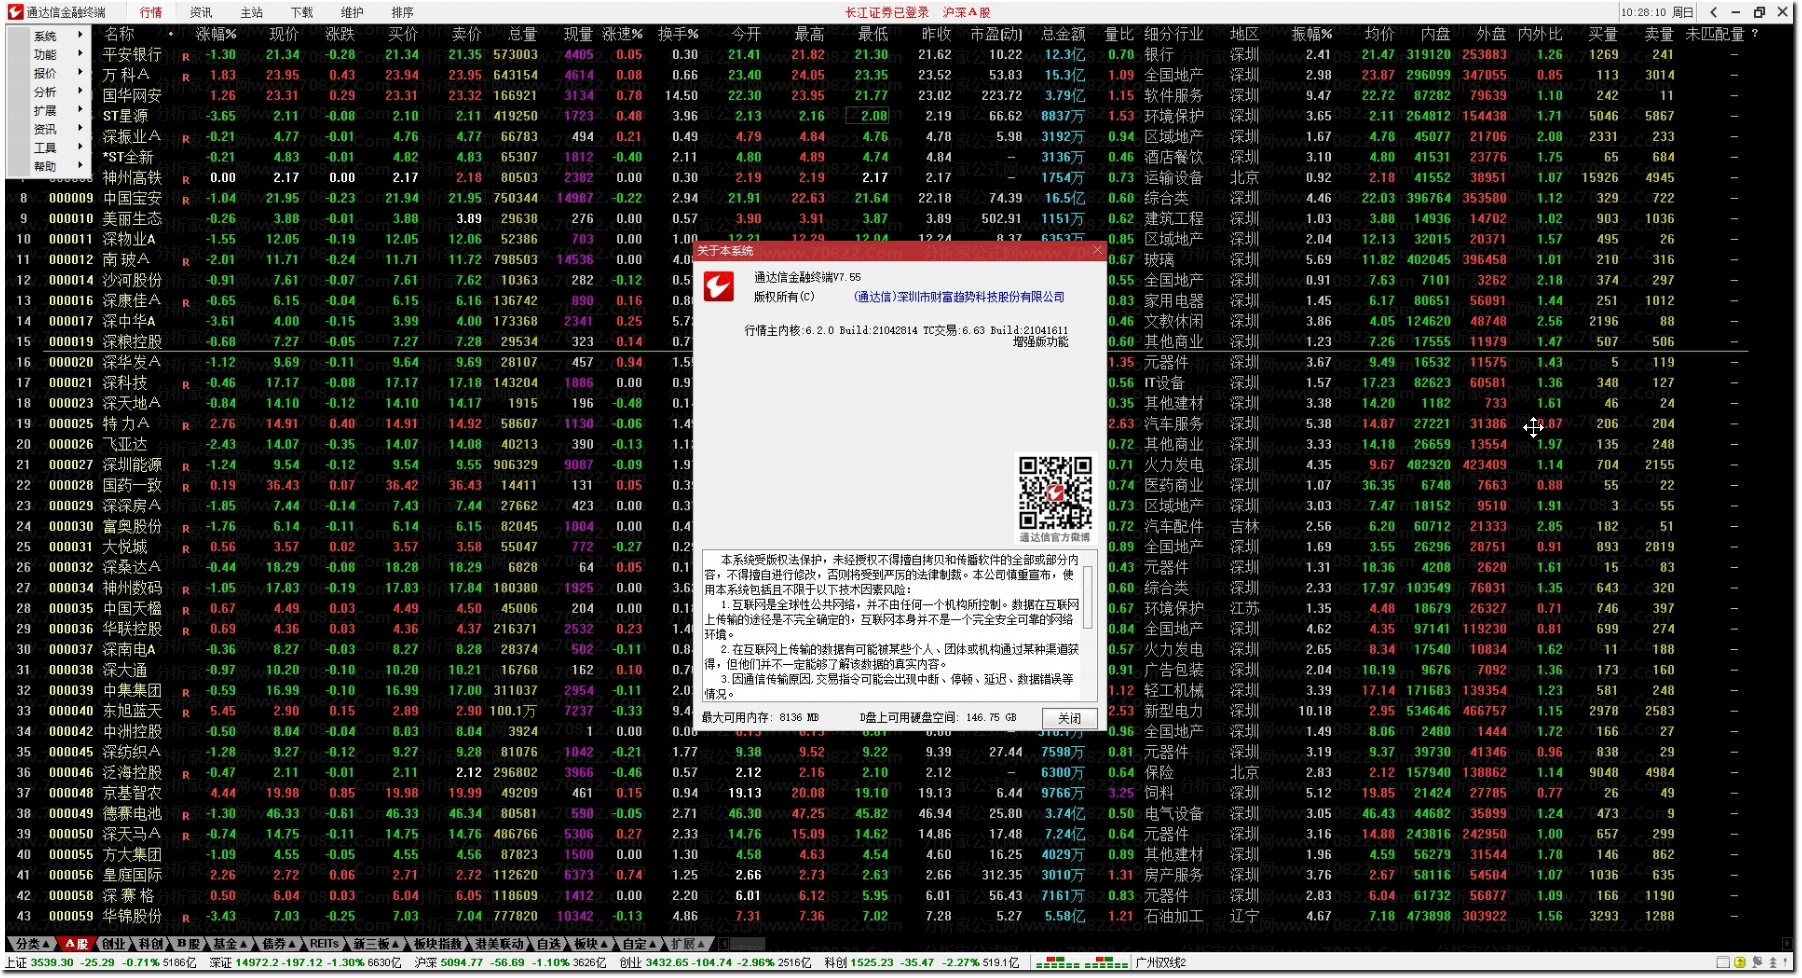Select the 板块指数 bottom tab

tap(438, 944)
